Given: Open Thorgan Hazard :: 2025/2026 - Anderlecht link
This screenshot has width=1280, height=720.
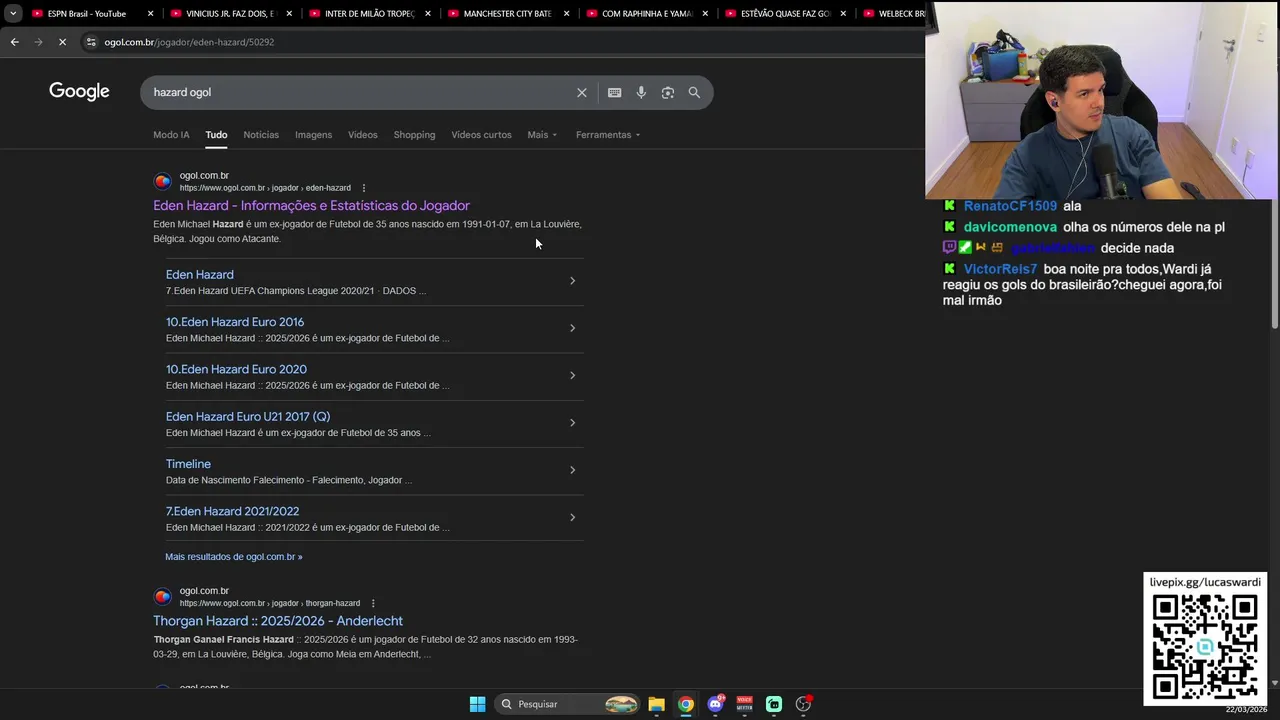Looking at the screenshot, I should point(278,621).
